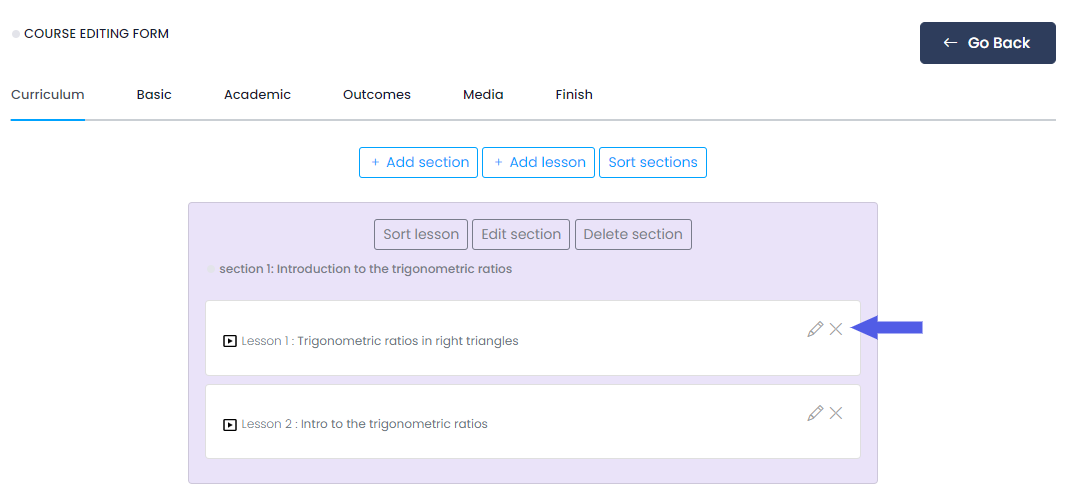The width and height of the screenshot is (1071, 489).
Task: Remove Lesson 2 with the X icon
Action: pos(836,413)
